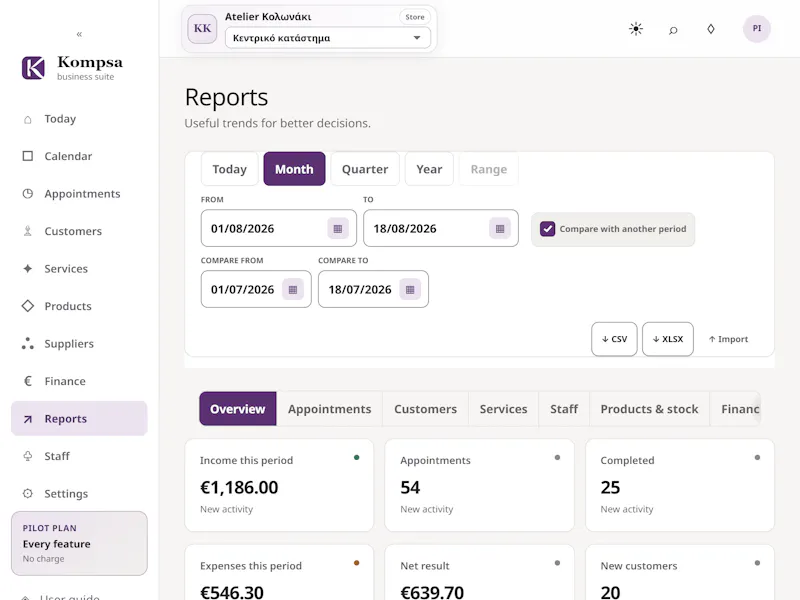Download report as XLSX
Image resolution: width=800 pixels, height=600 pixels.
[x=667, y=339]
